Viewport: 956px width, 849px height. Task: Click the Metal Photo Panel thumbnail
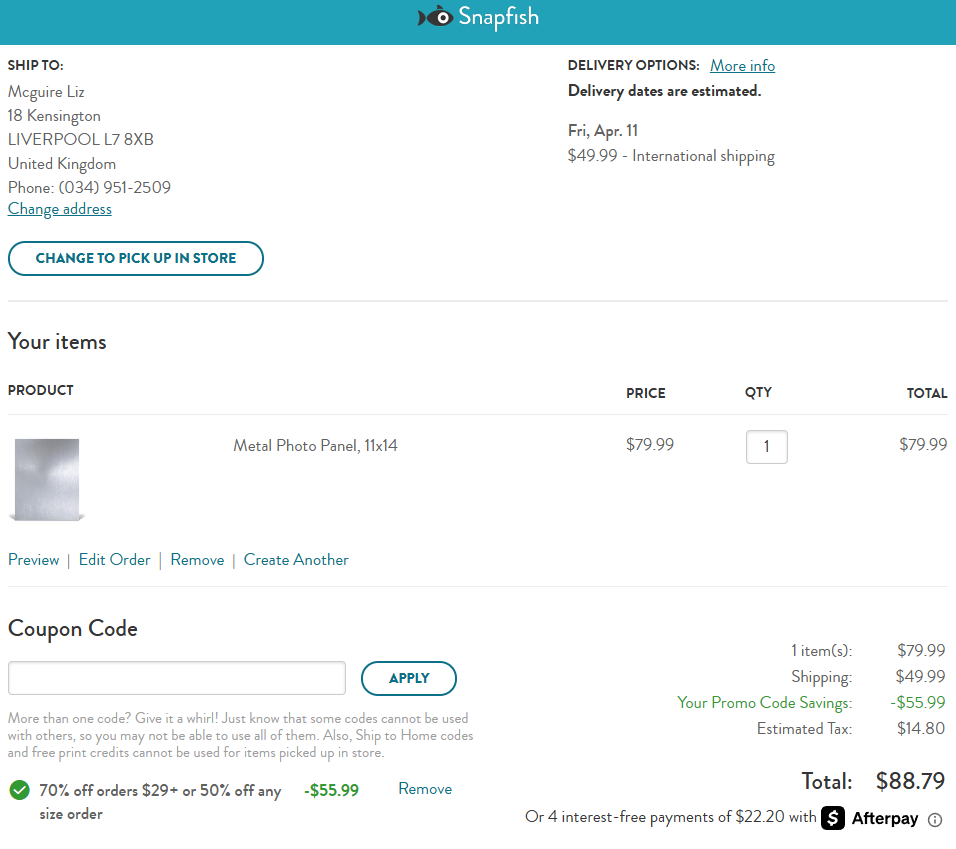47,480
